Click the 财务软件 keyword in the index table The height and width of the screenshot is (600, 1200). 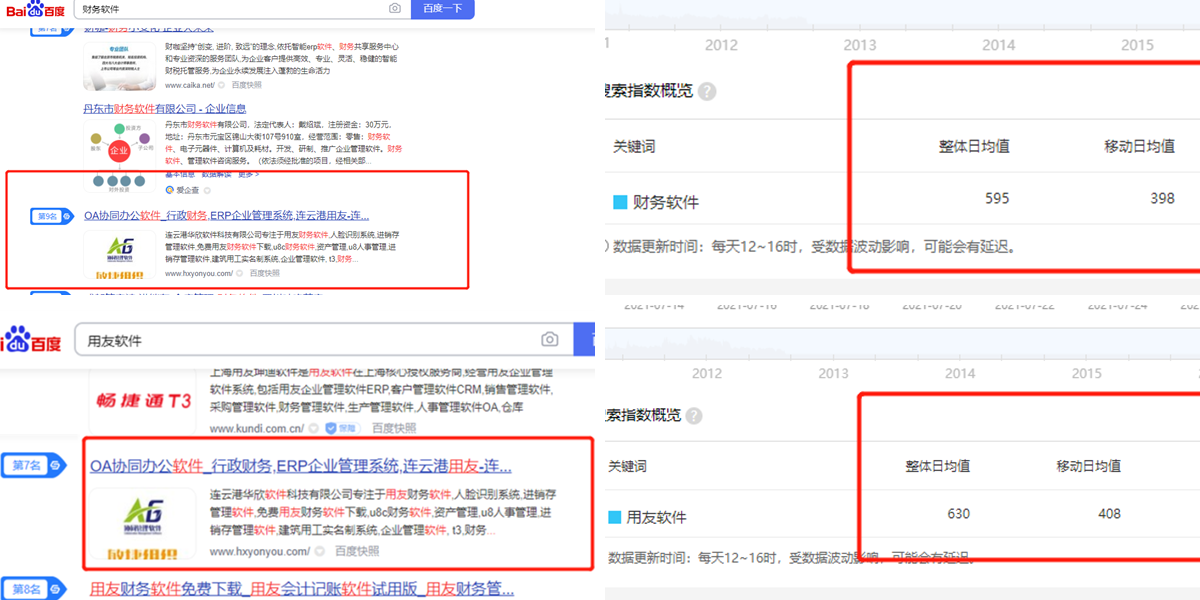coord(667,201)
